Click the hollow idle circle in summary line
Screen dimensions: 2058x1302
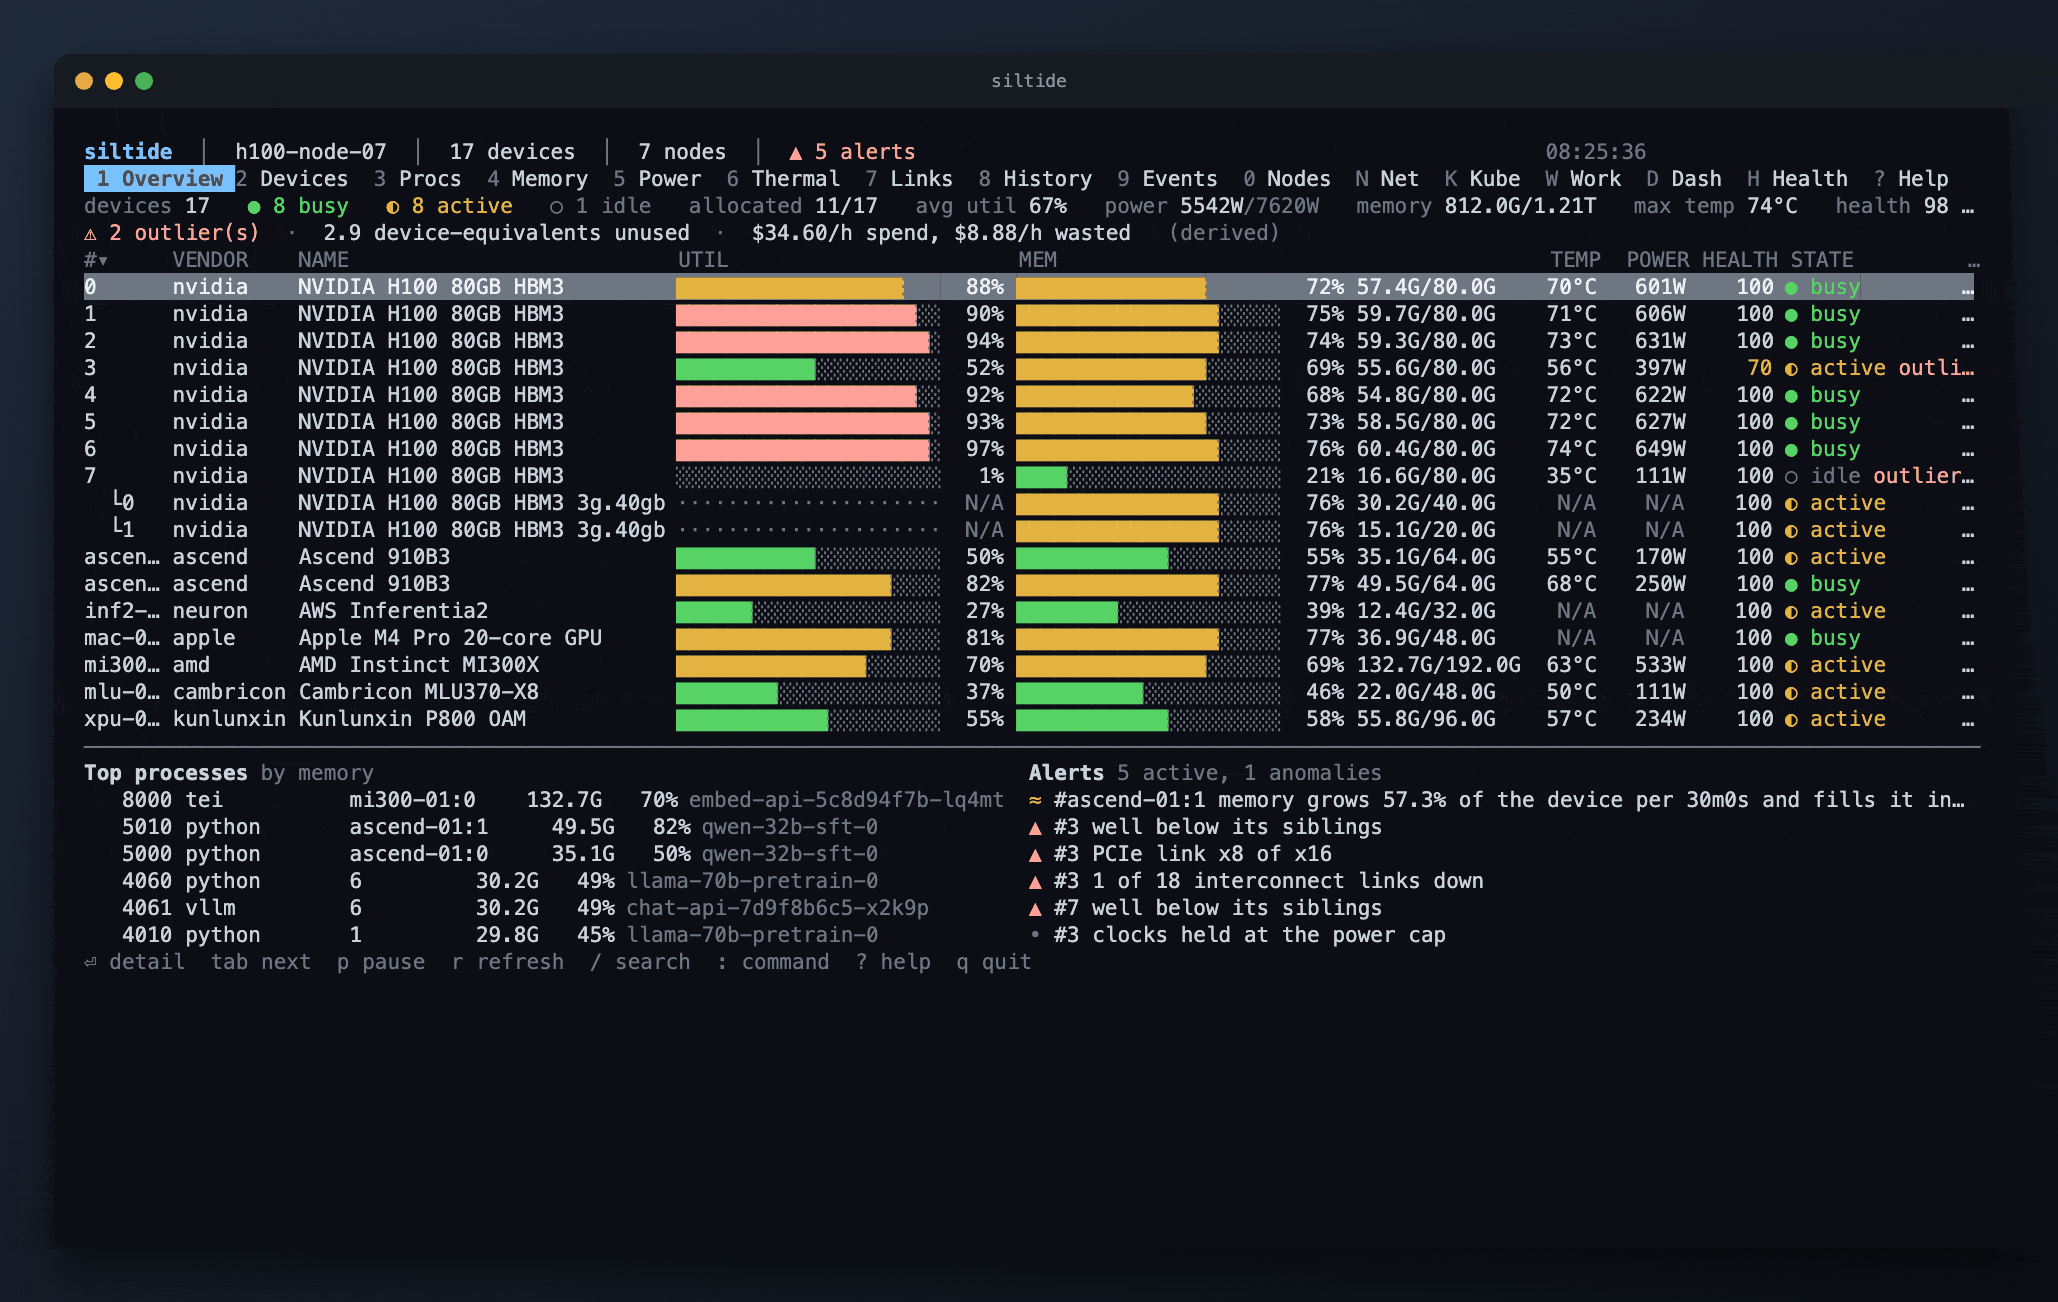tap(557, 207)
